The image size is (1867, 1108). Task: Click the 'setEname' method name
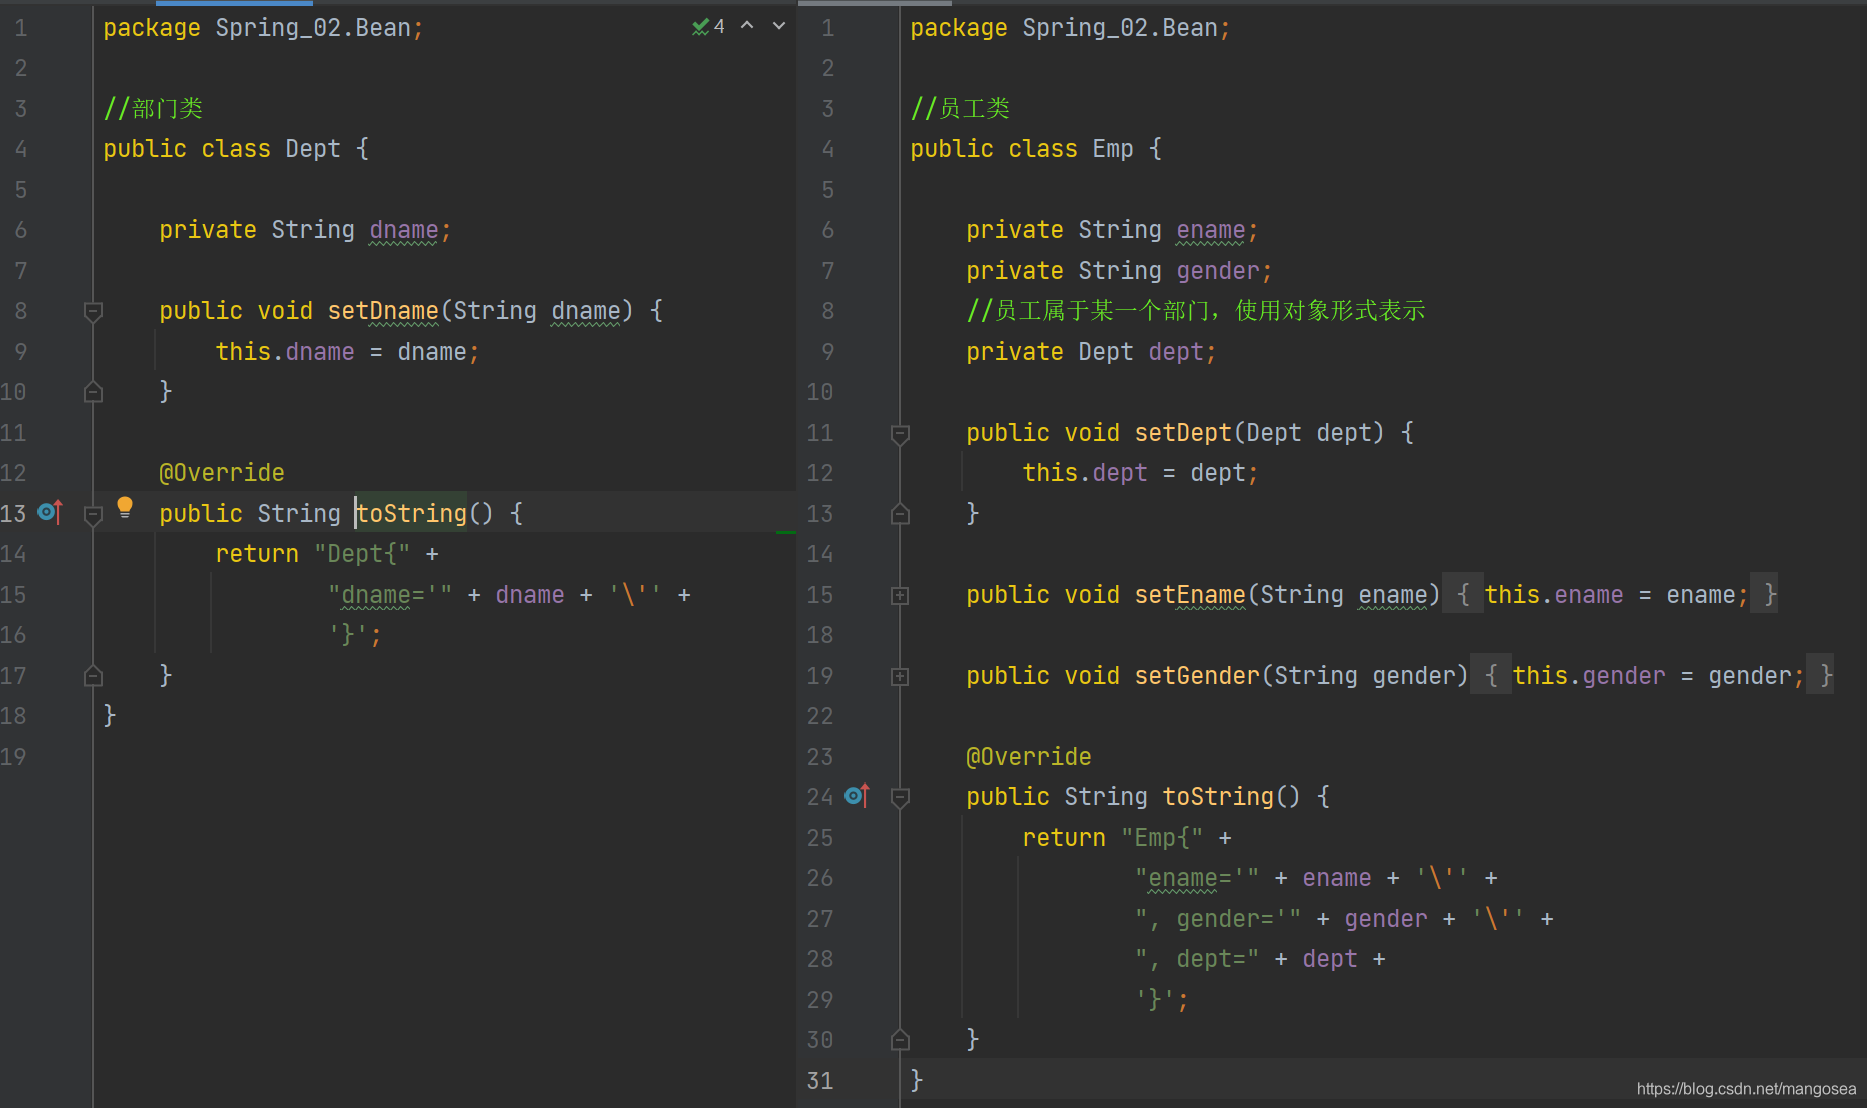pos(1190,595)
